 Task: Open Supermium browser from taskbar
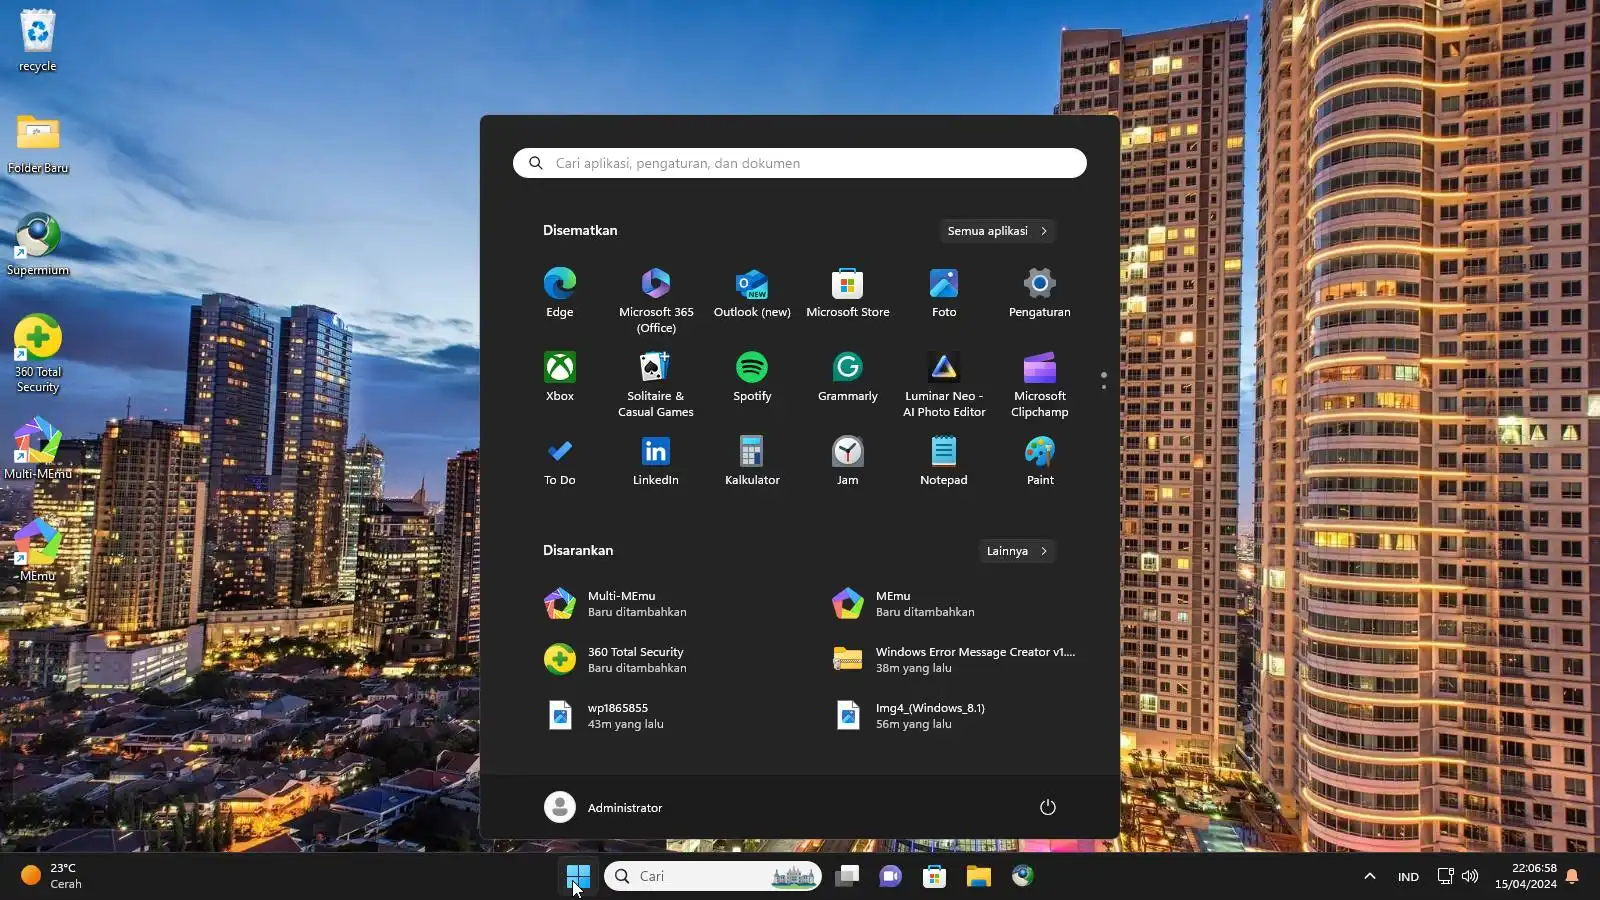1022,876
